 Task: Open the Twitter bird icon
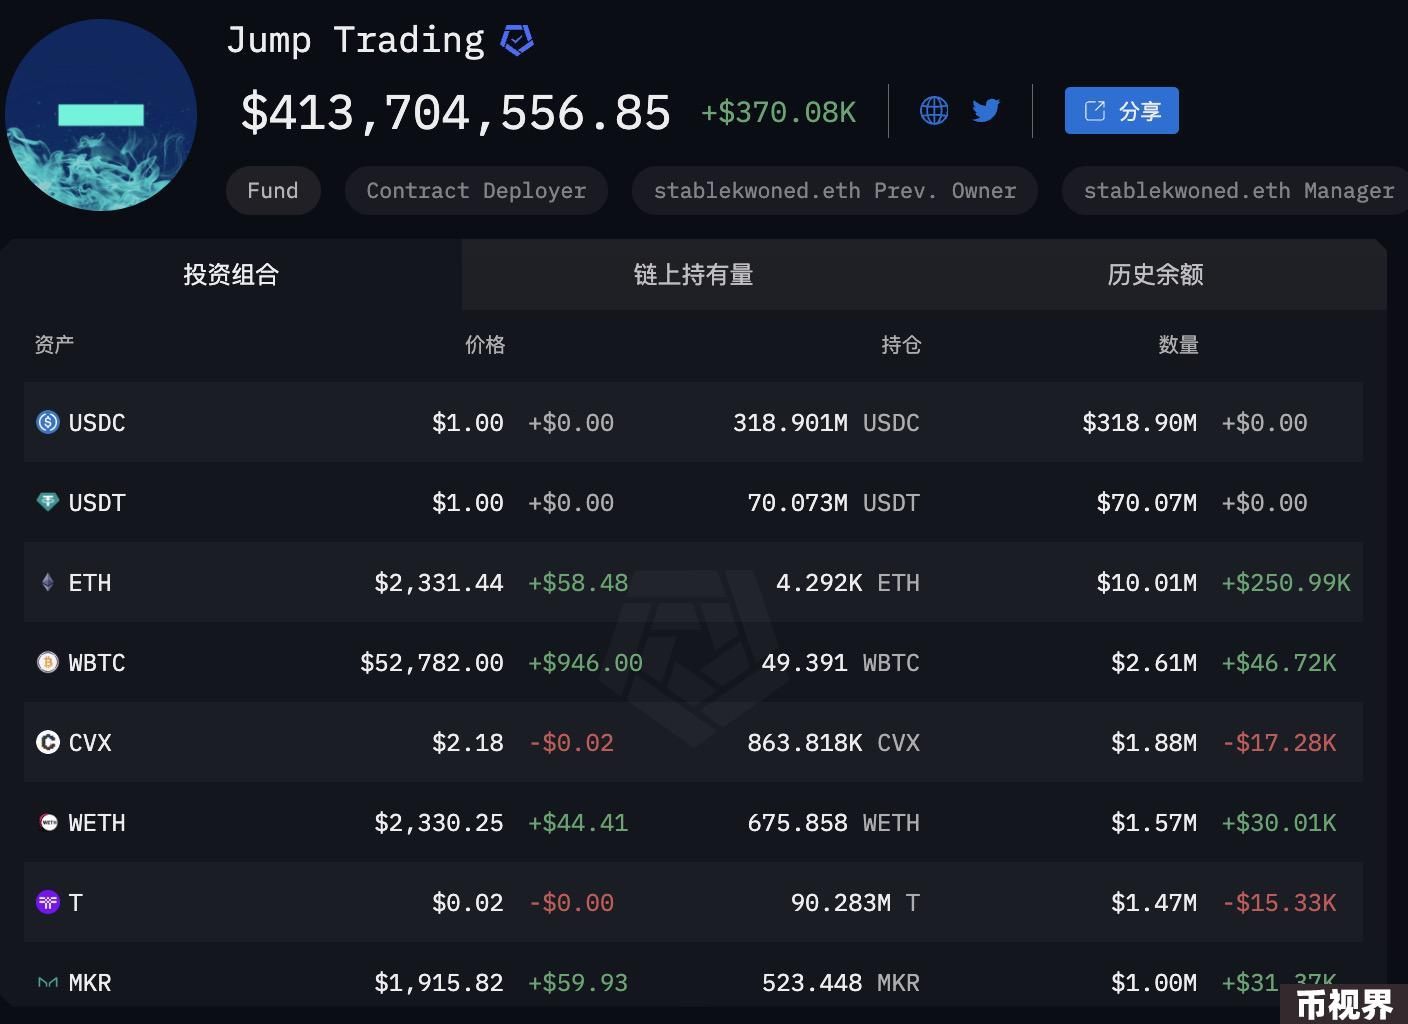tap(986, 110)
